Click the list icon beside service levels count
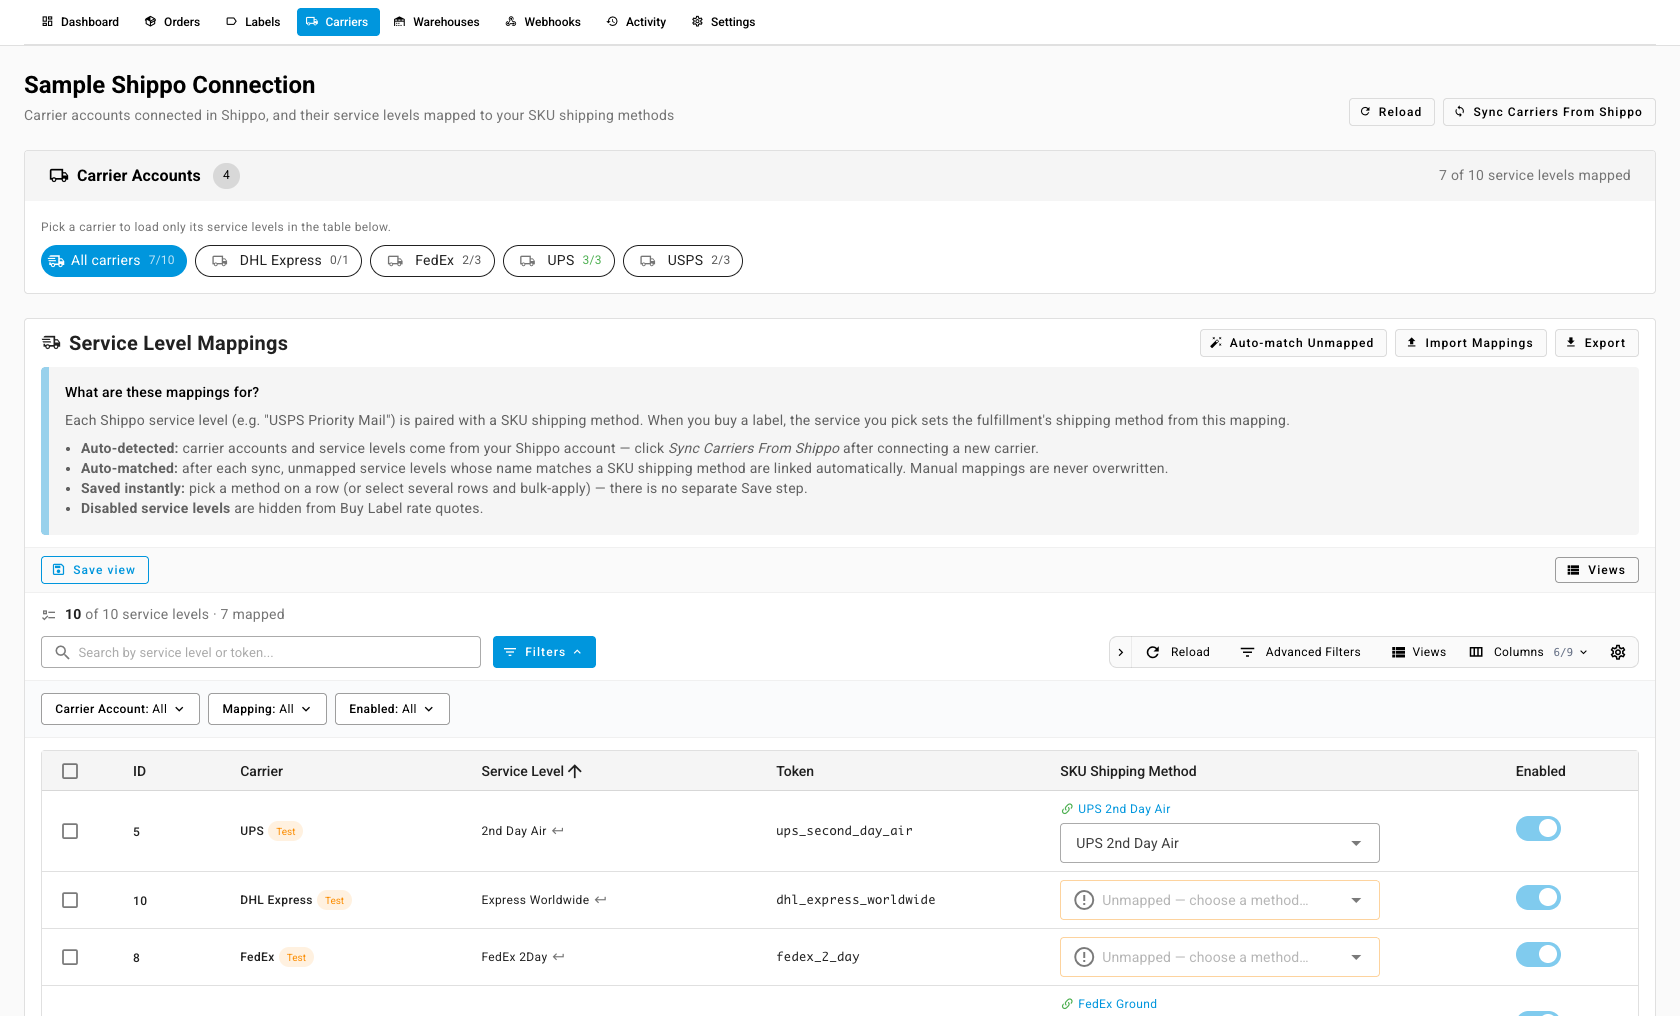The width and height of the screenshot is (1680, 1016). click(49, 615)
